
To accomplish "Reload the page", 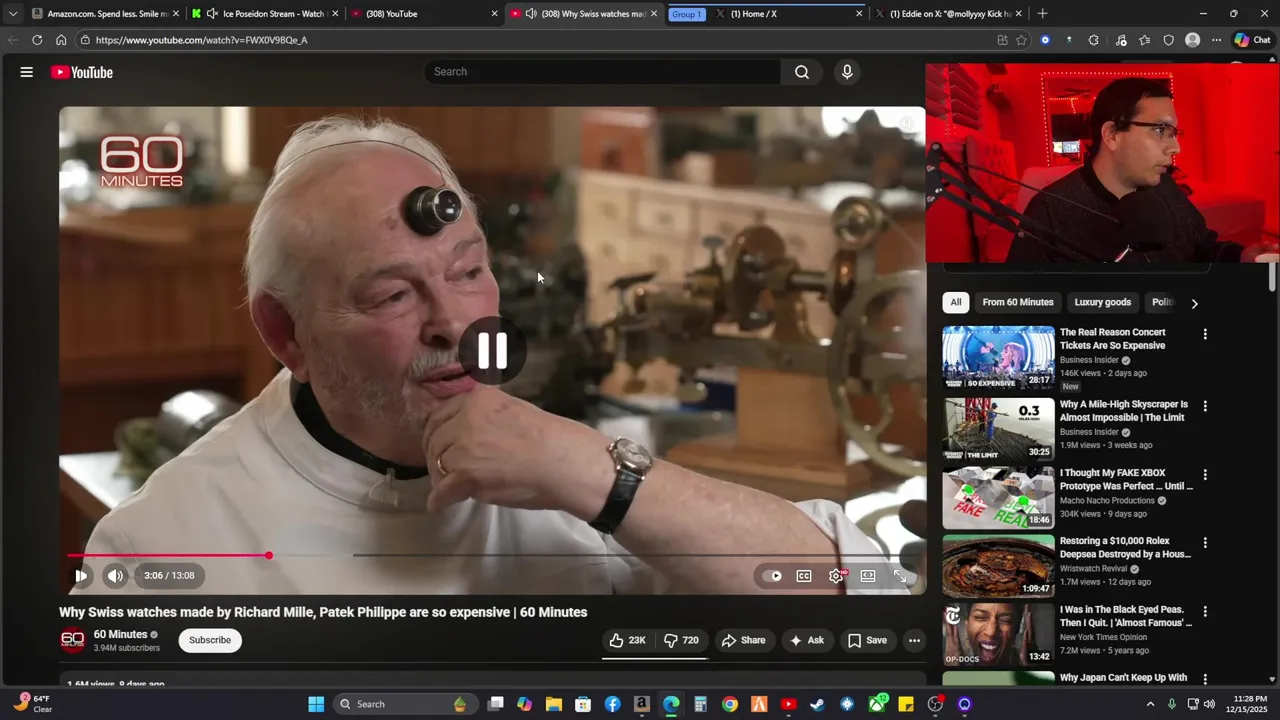I will 37,40.
